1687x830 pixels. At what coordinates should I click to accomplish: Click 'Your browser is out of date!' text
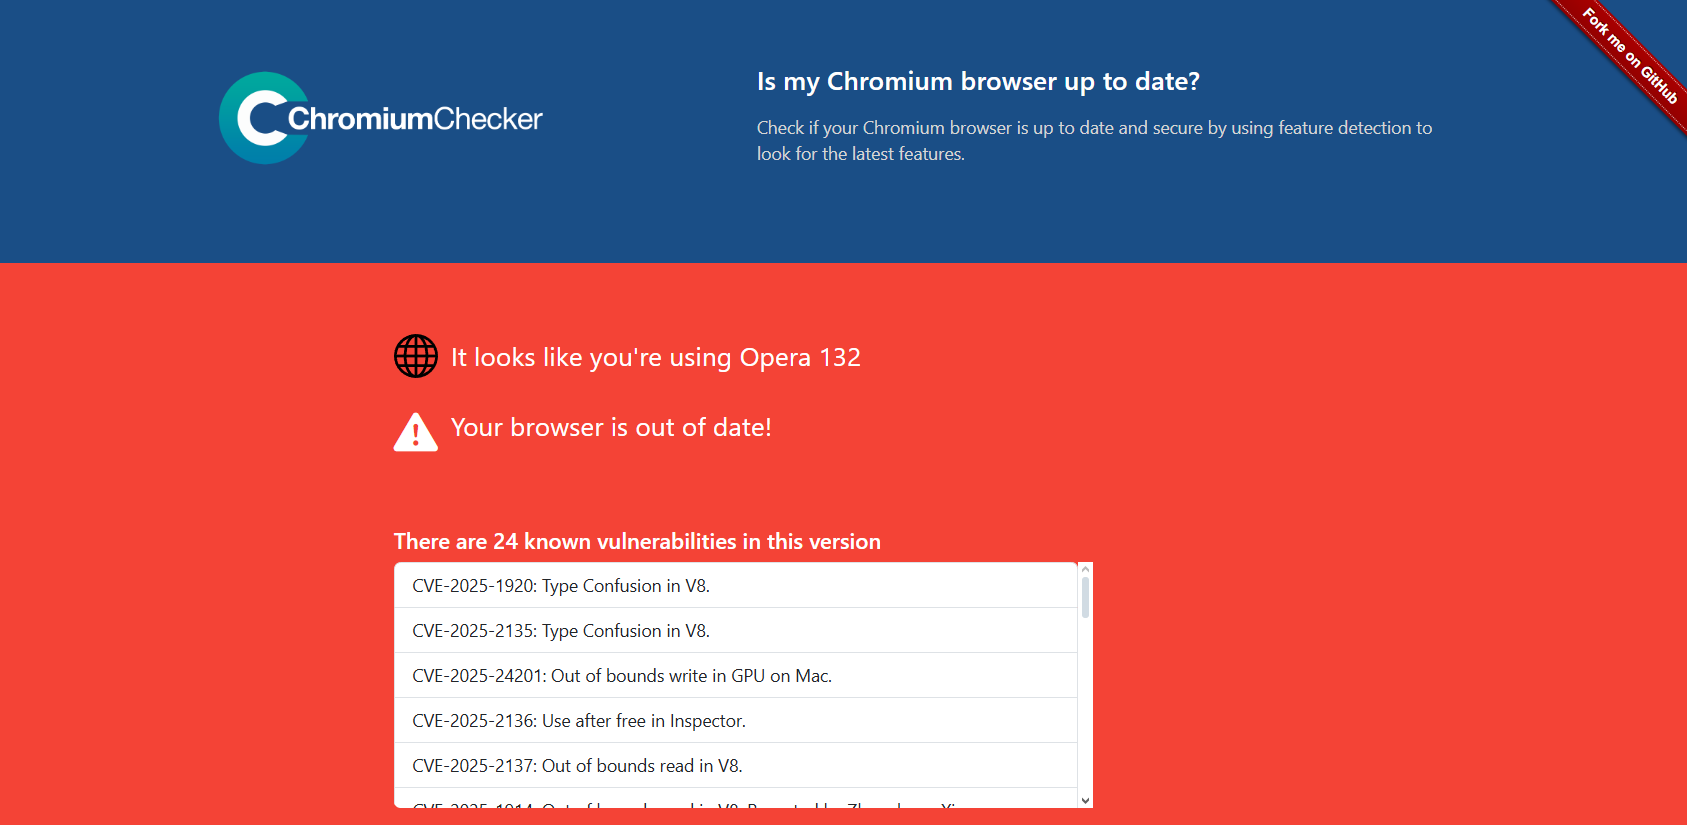[x=611, y=427]
